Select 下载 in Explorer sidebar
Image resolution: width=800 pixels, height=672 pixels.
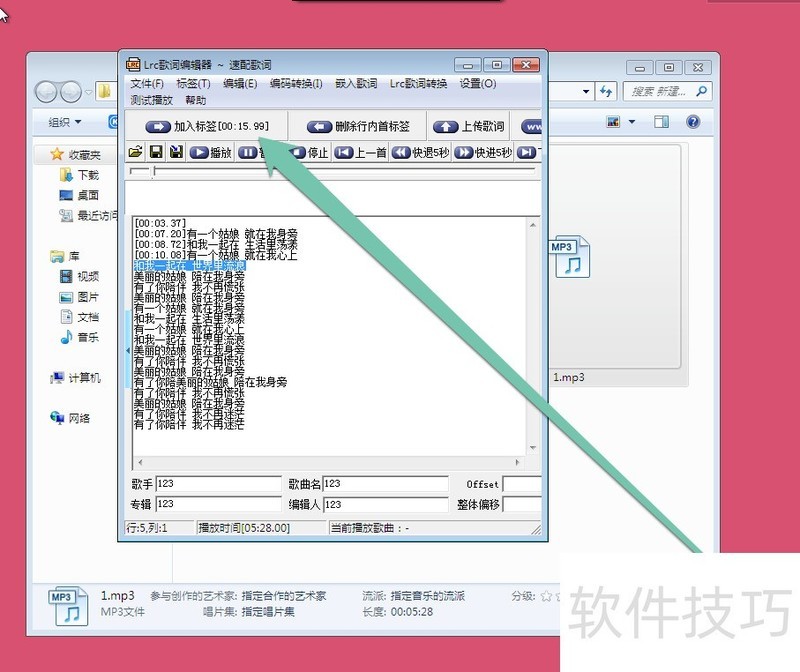(x=79, y=175)
